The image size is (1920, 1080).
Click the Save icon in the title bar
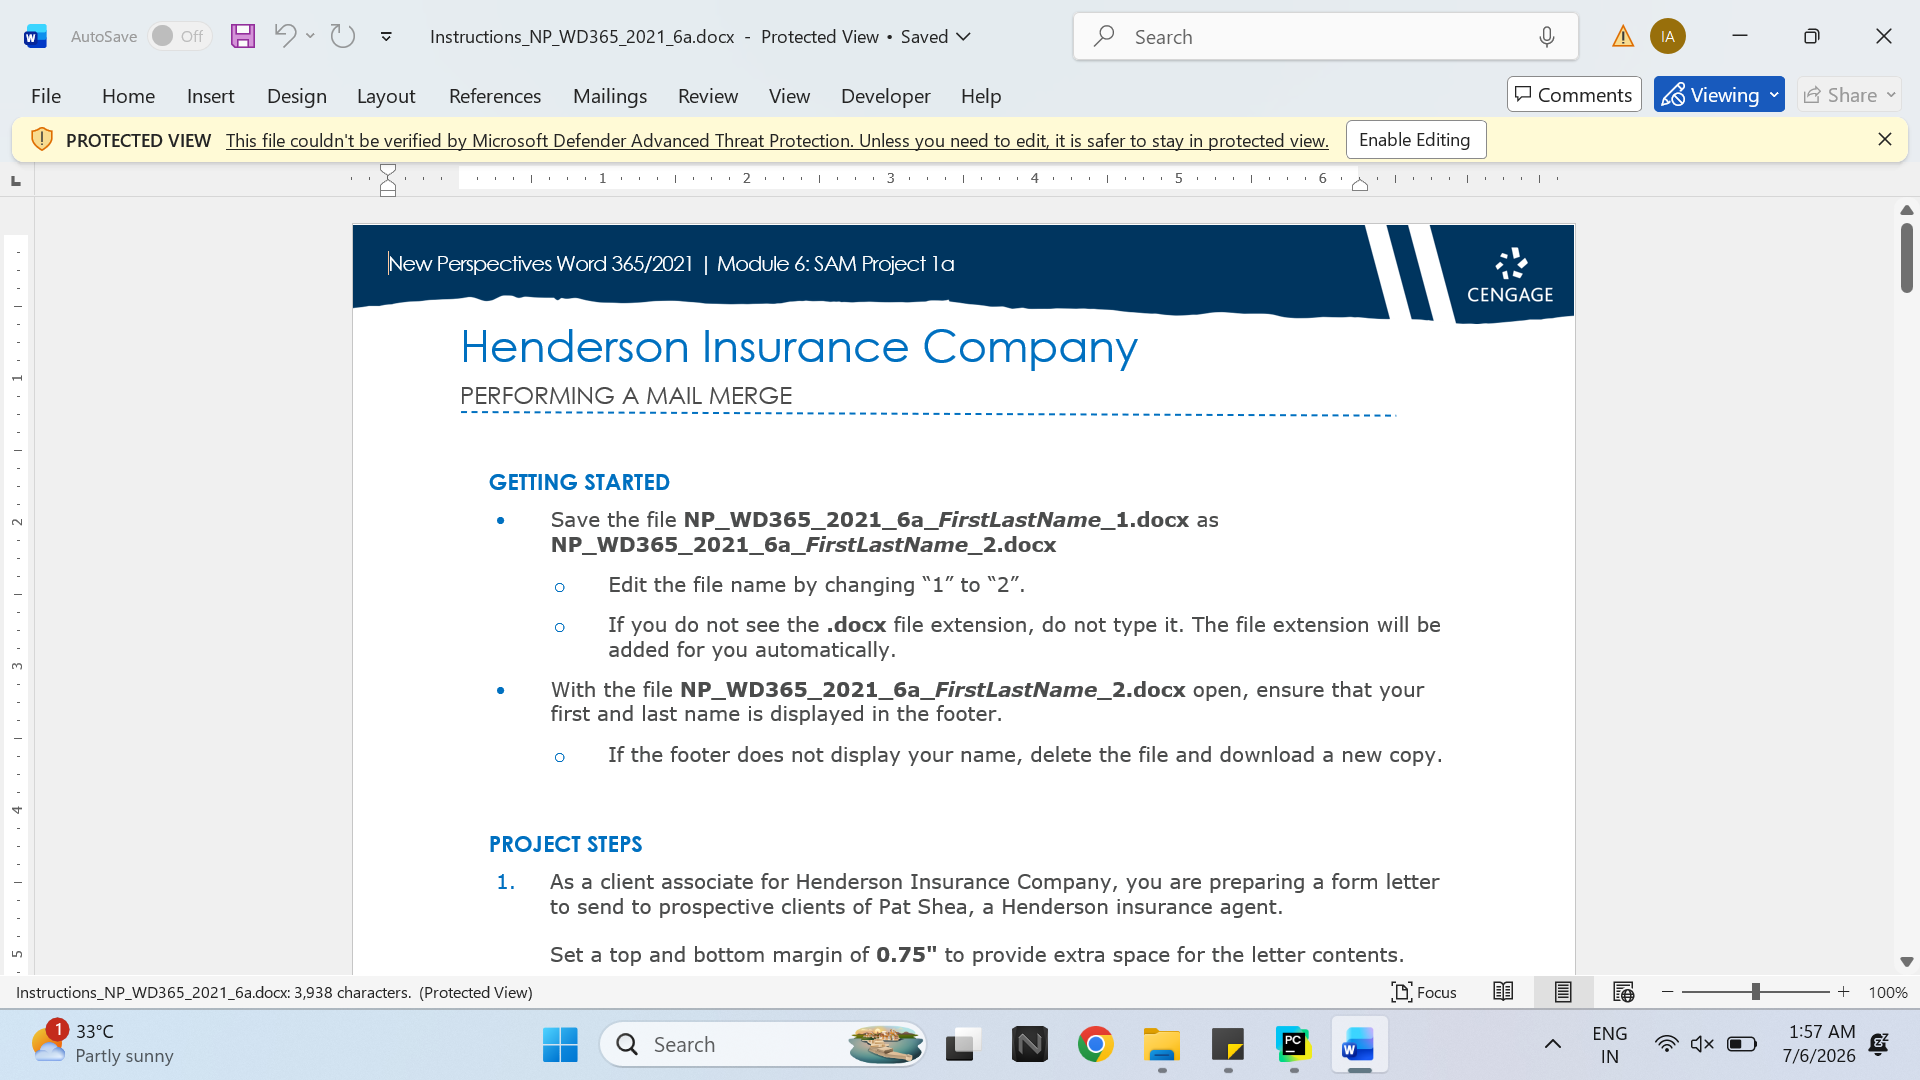tap(243, 36)
